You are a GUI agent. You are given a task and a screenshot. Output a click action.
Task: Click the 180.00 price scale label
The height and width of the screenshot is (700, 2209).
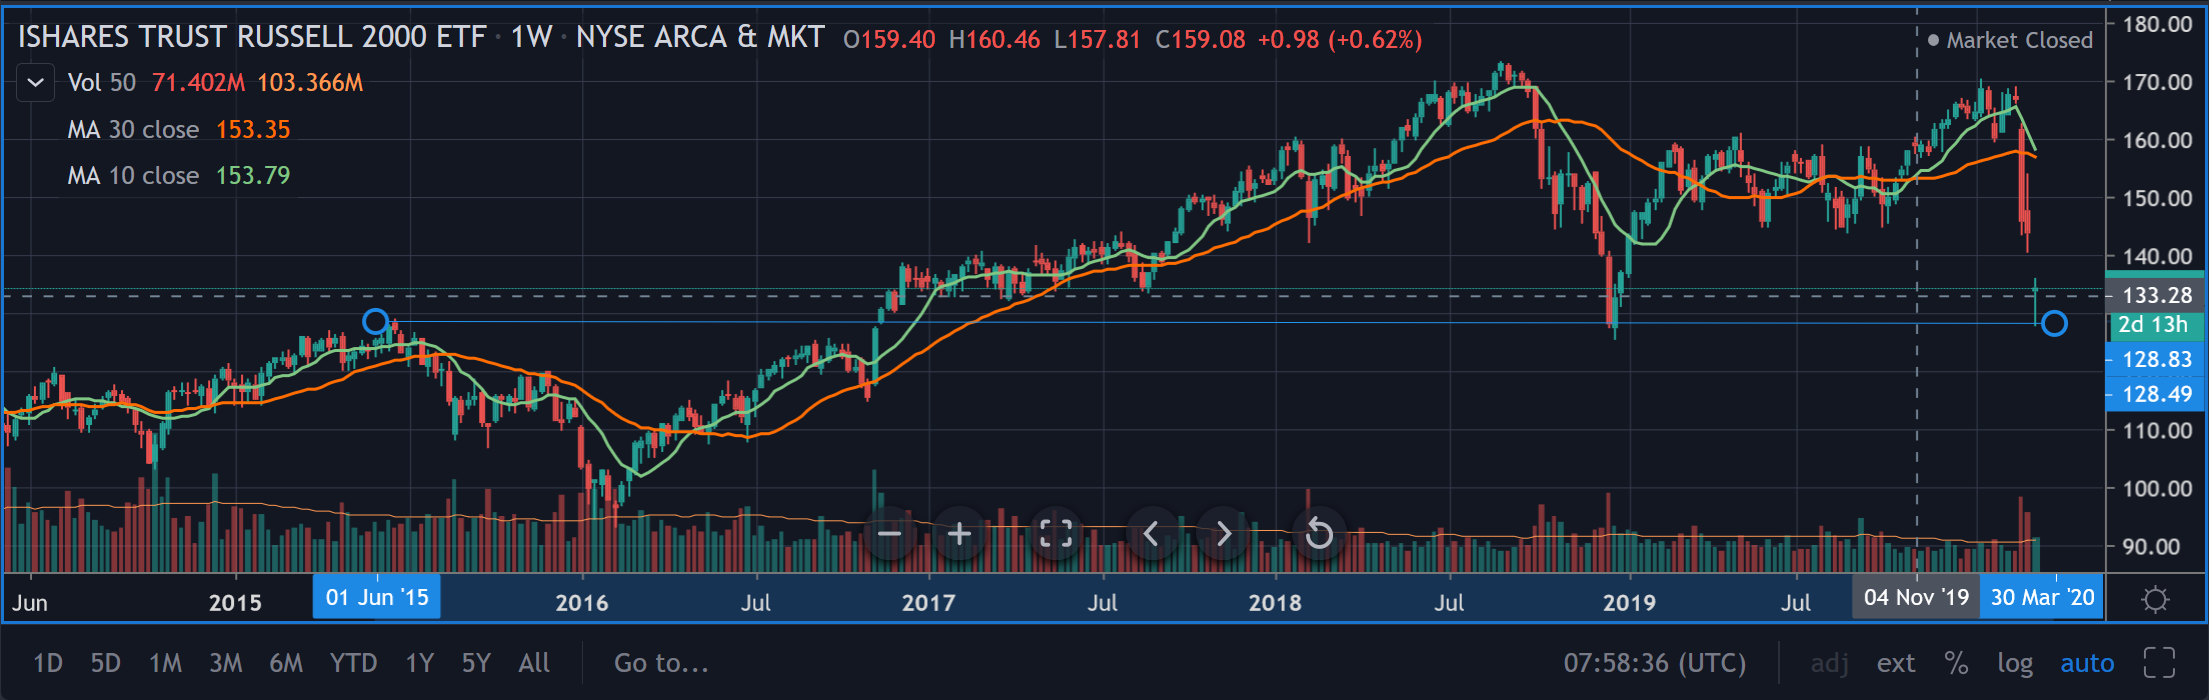2157,24
